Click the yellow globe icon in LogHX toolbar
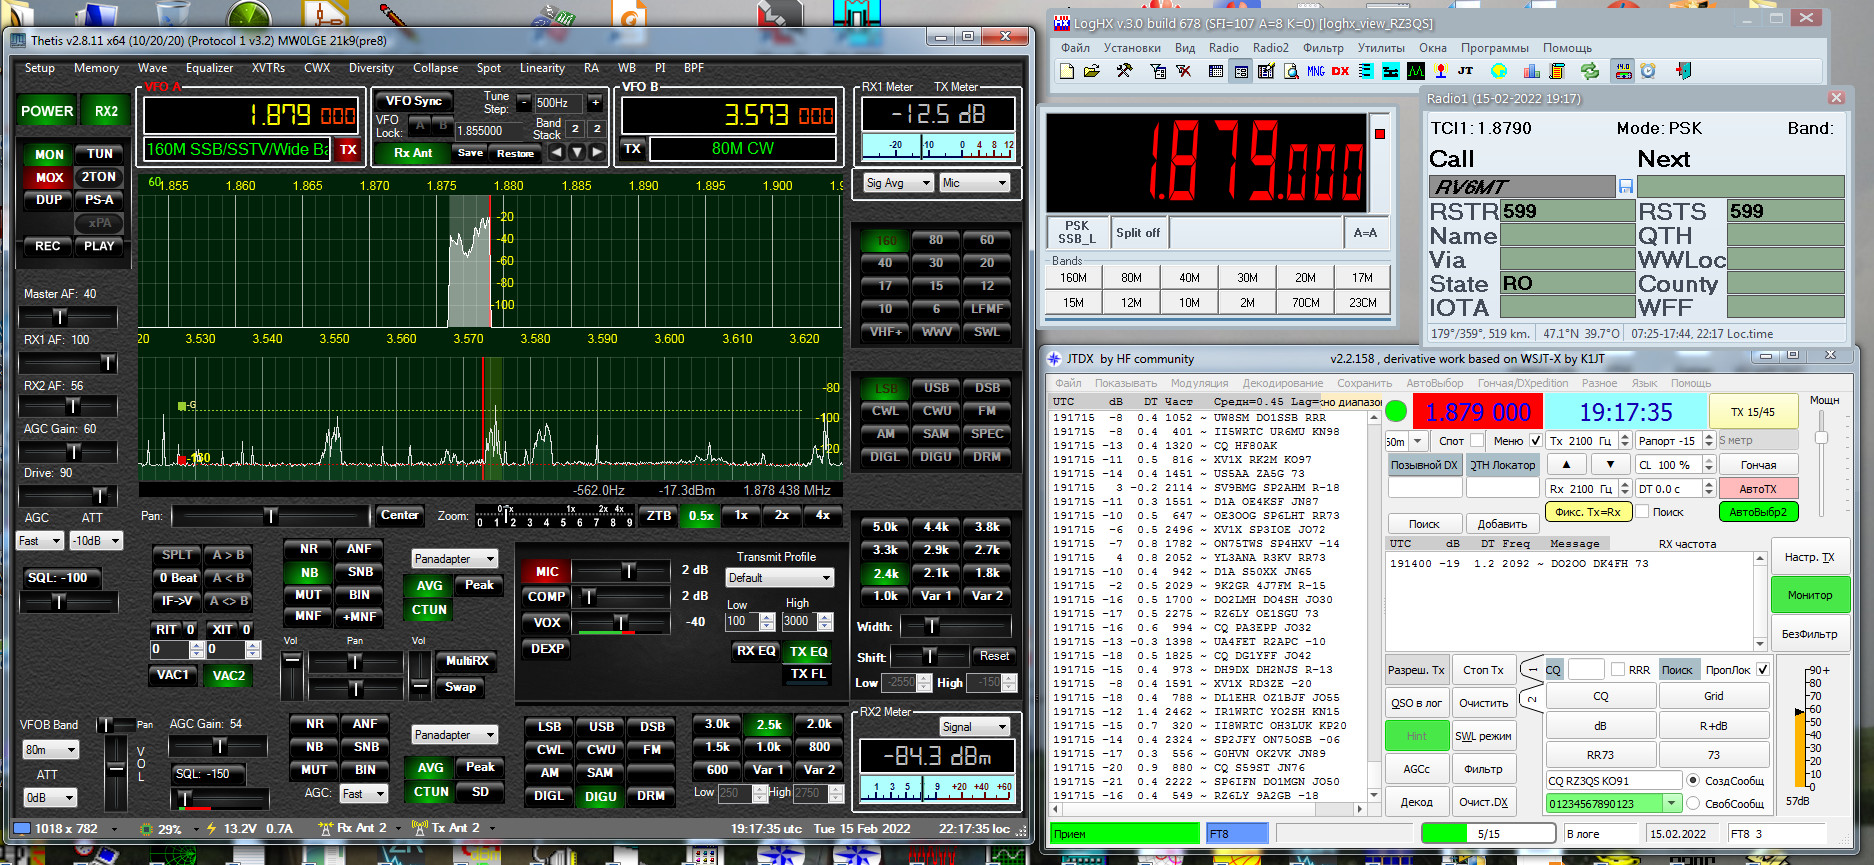 pos(1499,71)
